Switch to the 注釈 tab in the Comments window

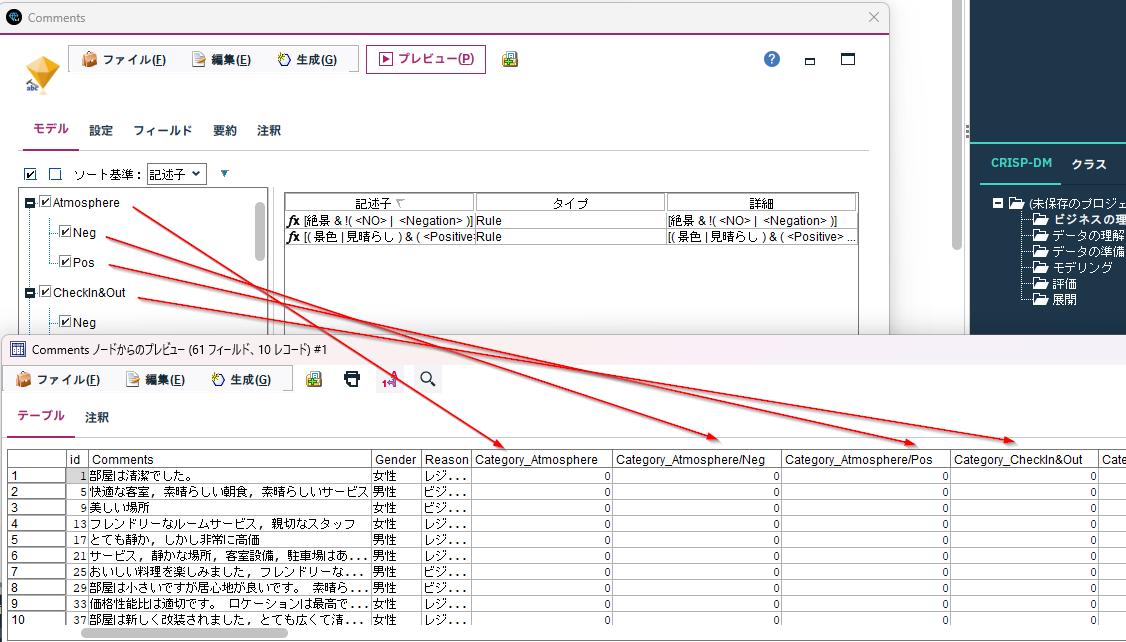point(269,131)
